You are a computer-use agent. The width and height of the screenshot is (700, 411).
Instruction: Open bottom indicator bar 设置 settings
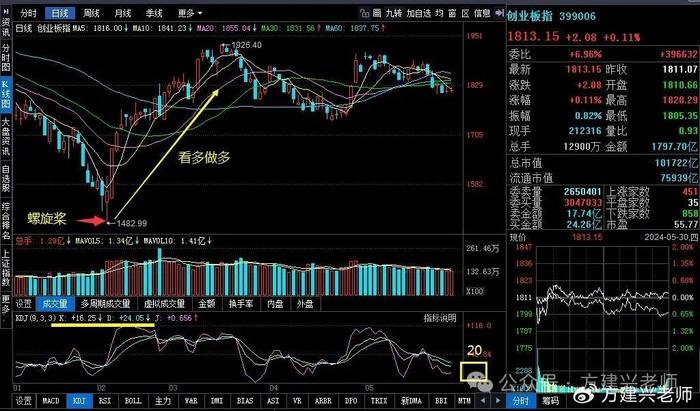(24, 401)
